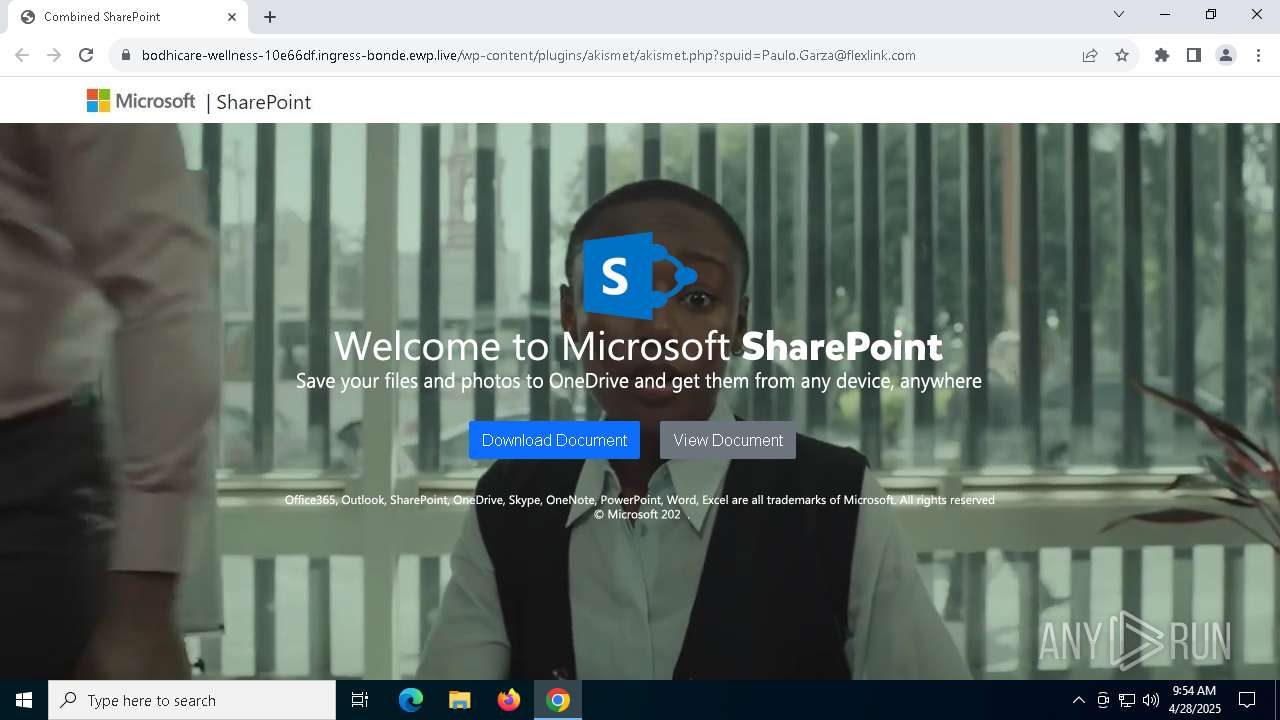Click the Type here to search box
This screenshot has height=720, width=1280.
pos(192,700)
